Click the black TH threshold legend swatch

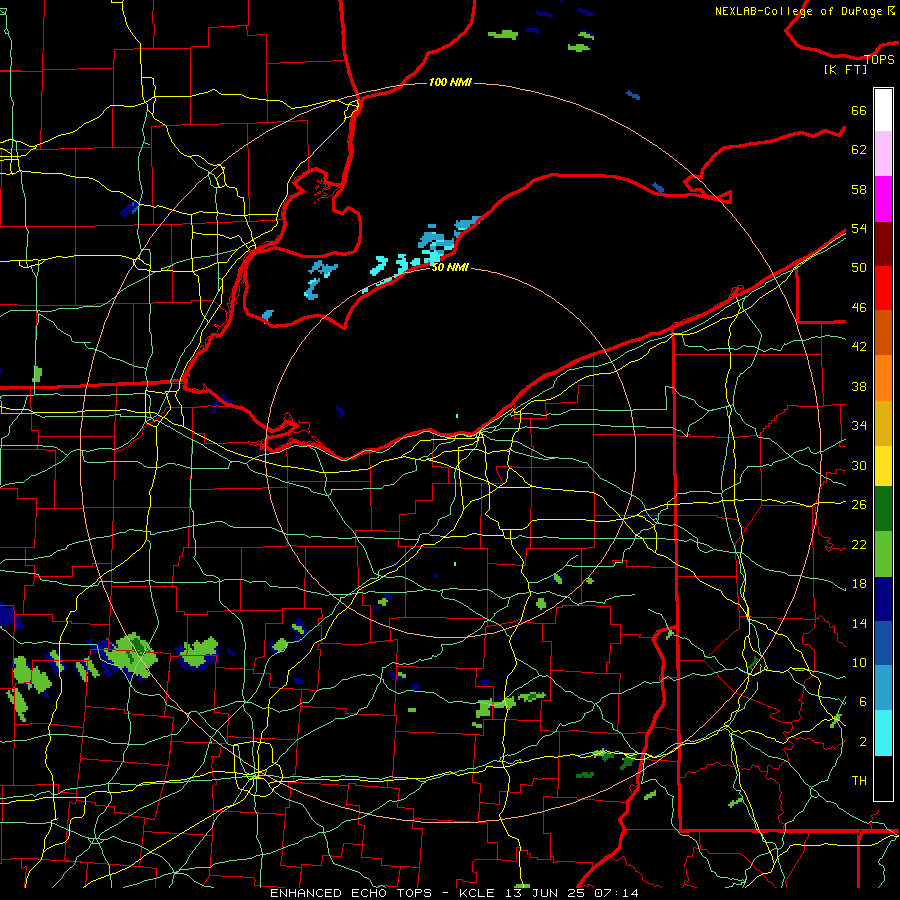click(x=883, y=778)
